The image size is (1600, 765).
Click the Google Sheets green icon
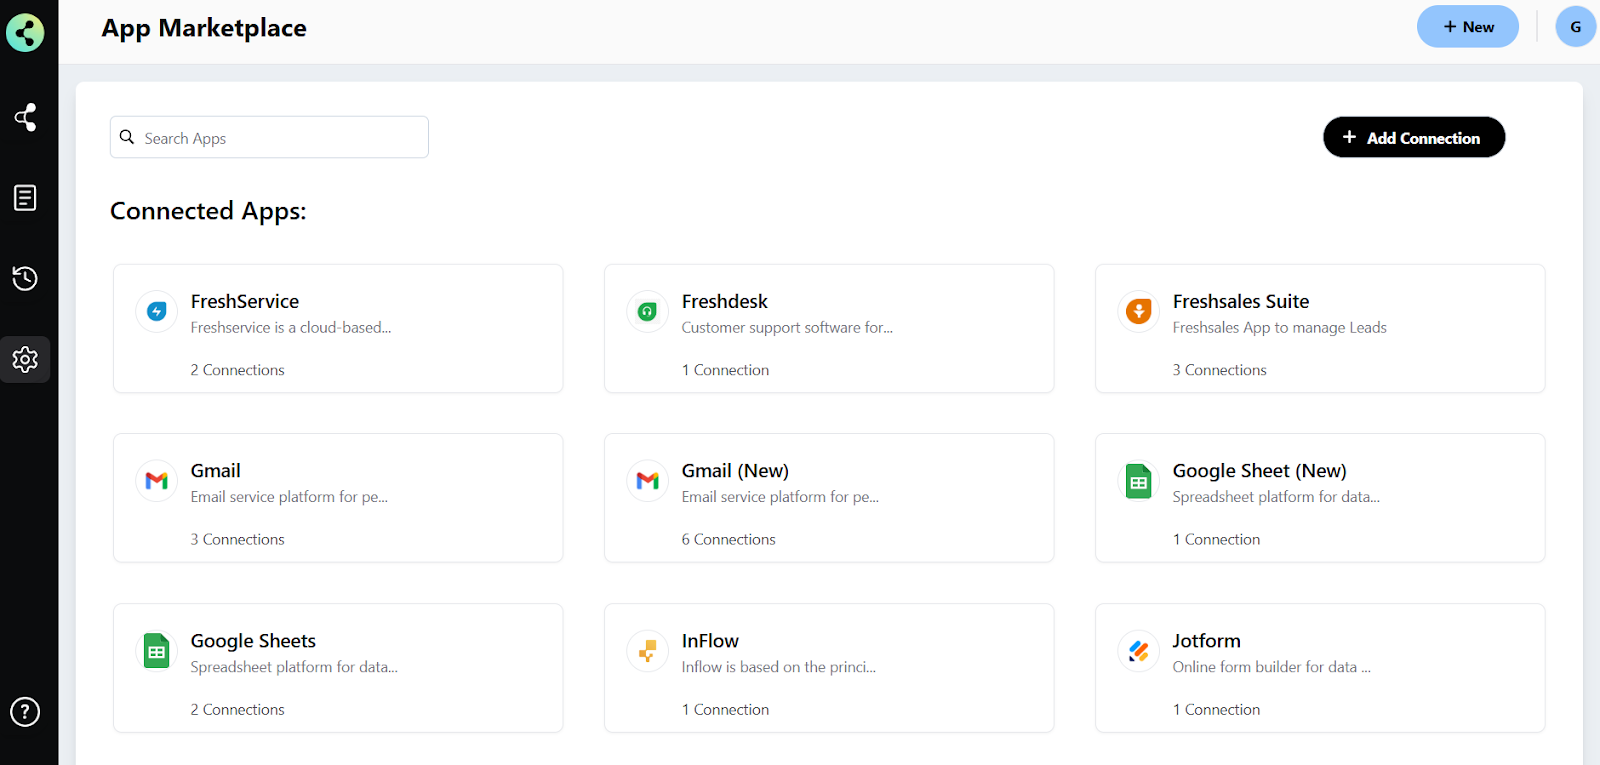(157, 651)
